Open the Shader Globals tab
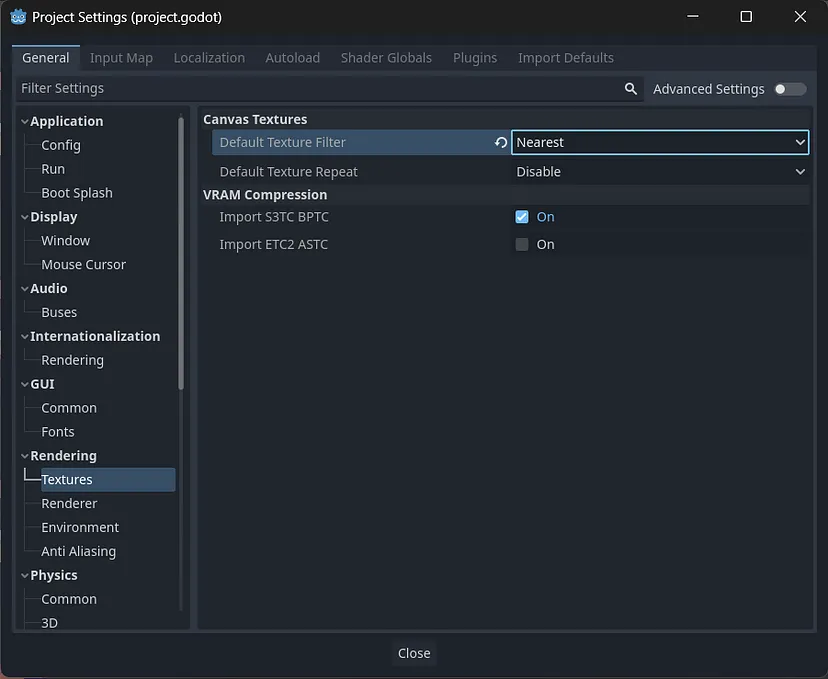 coord(386,58)
